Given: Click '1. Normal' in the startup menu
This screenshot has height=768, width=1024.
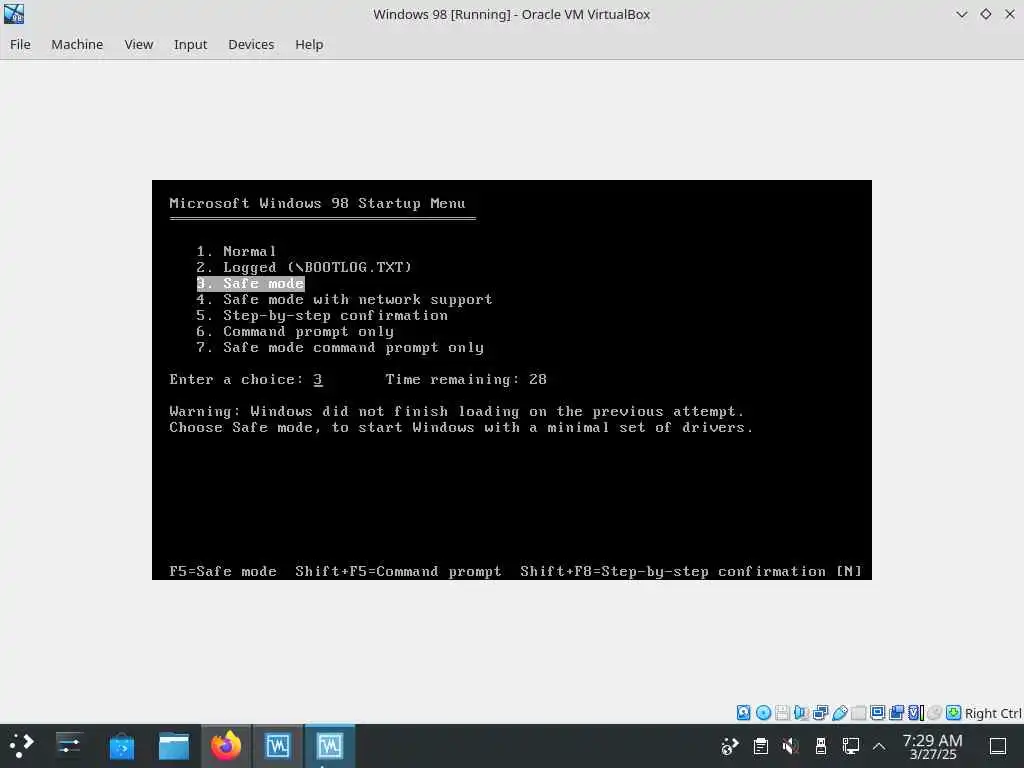Looking at the screenshot, I should click(x=236, y=251).
